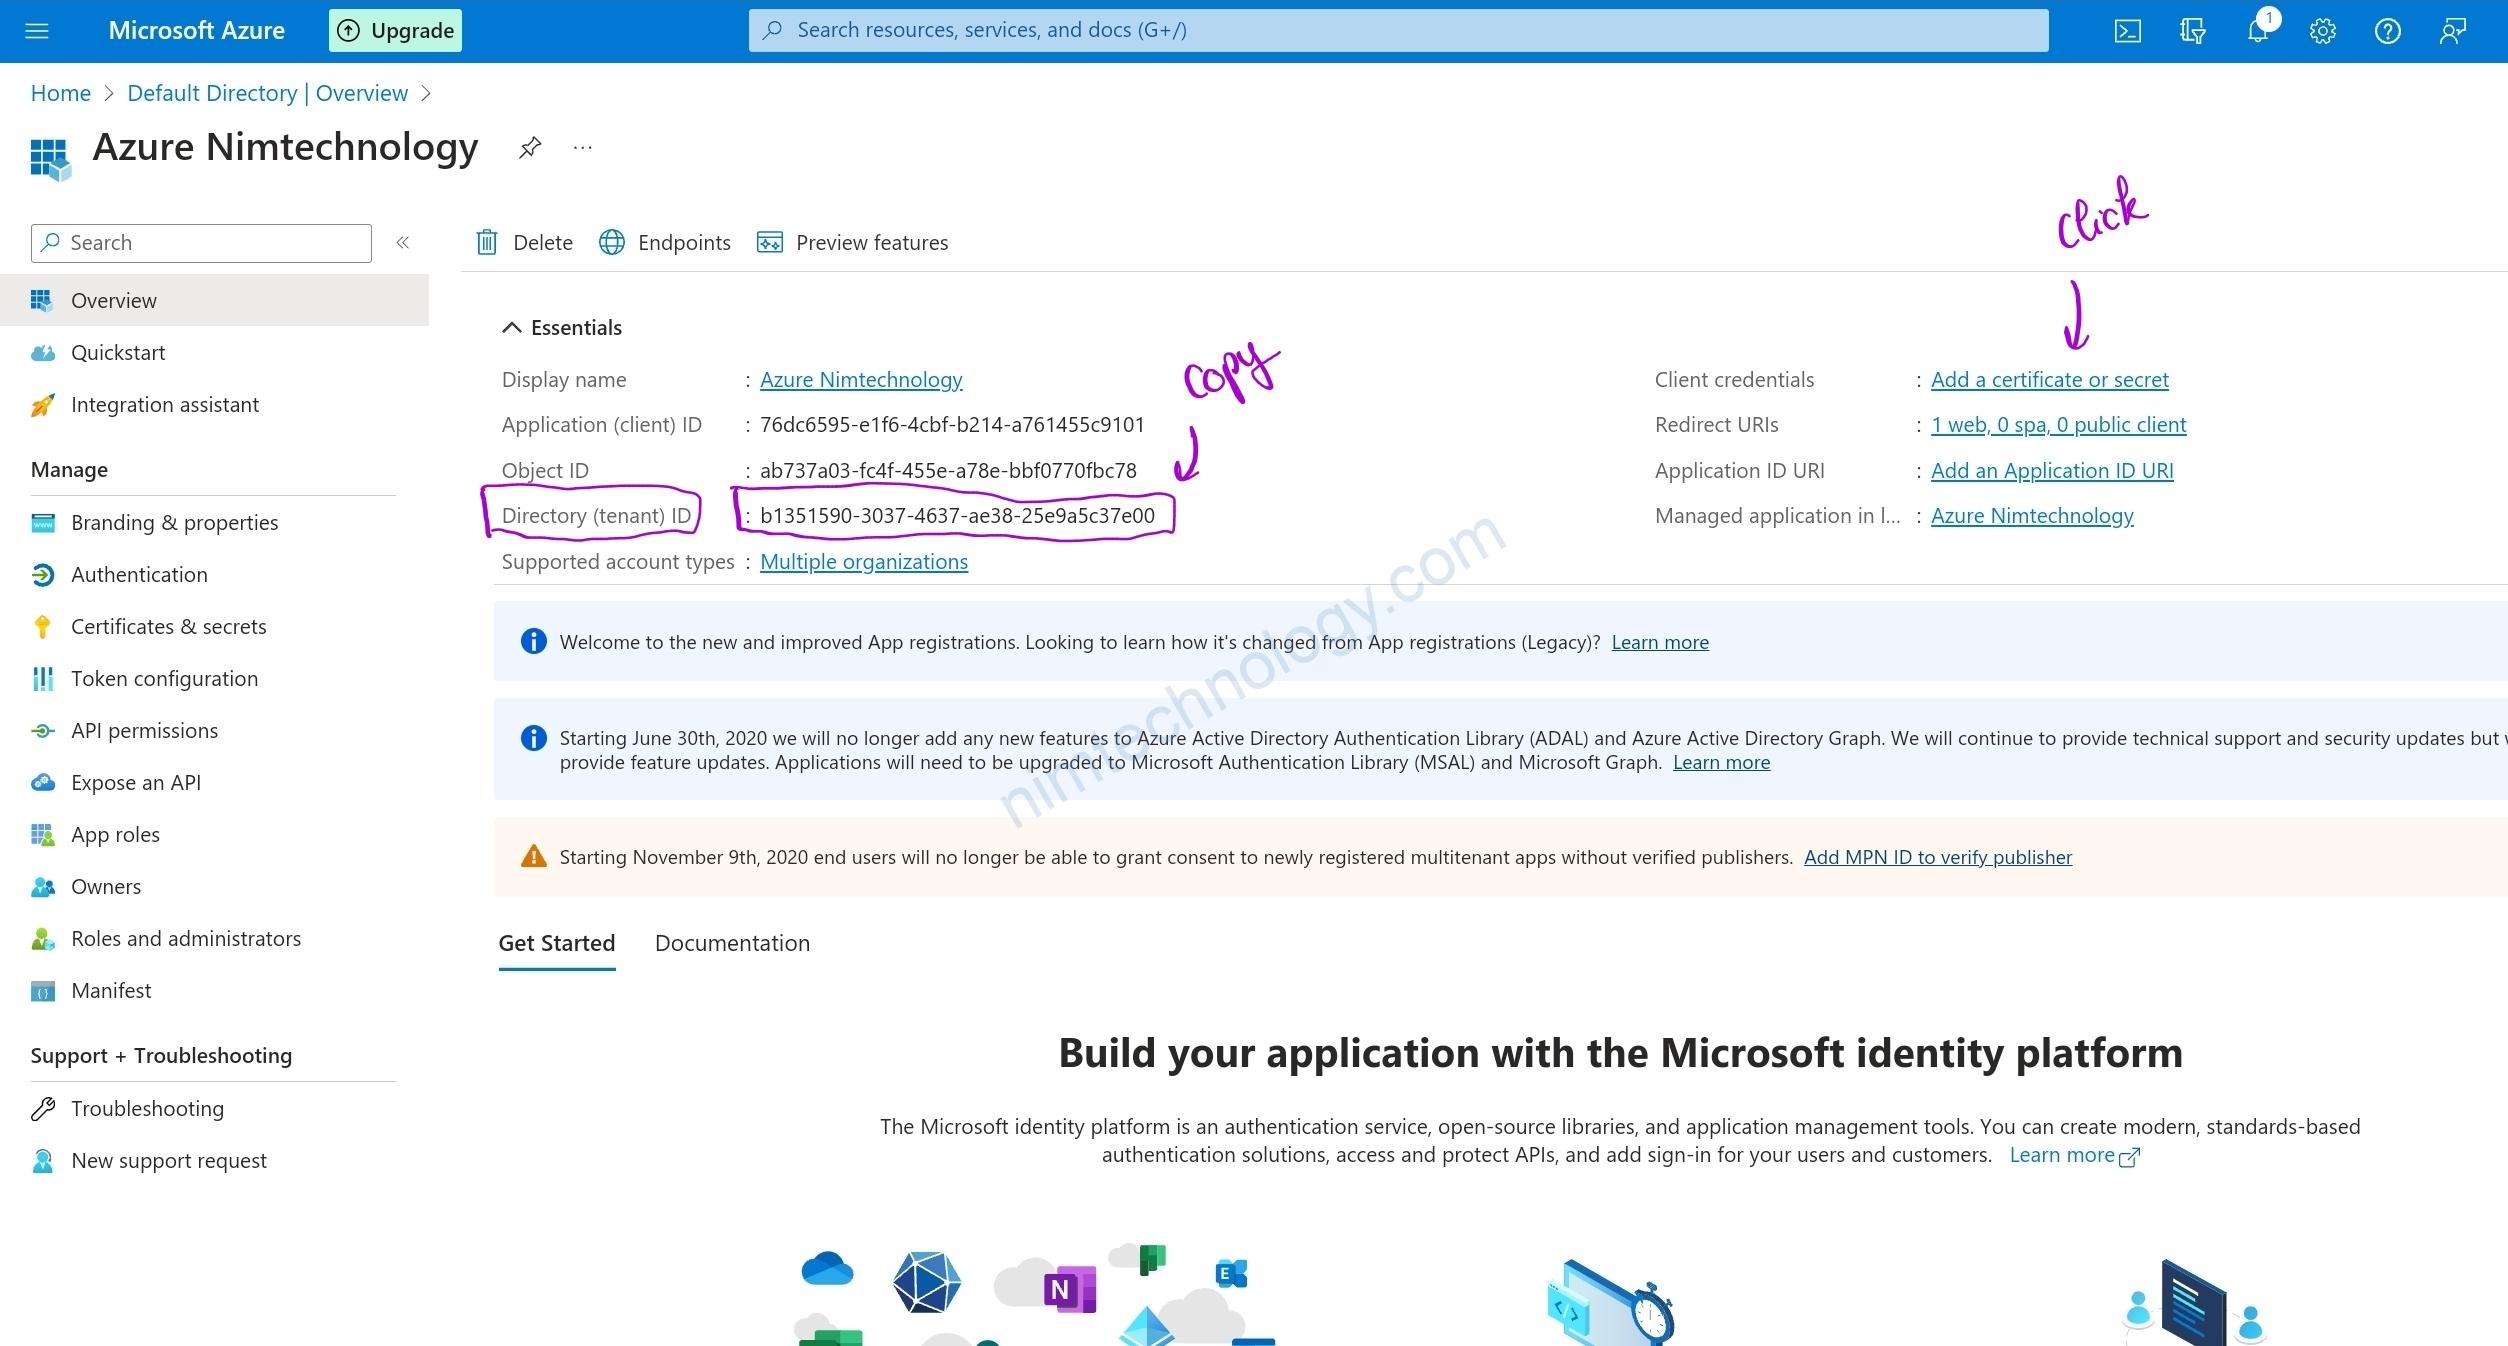
Task: Collapse the Essentials section
Action: click(512, 328)
